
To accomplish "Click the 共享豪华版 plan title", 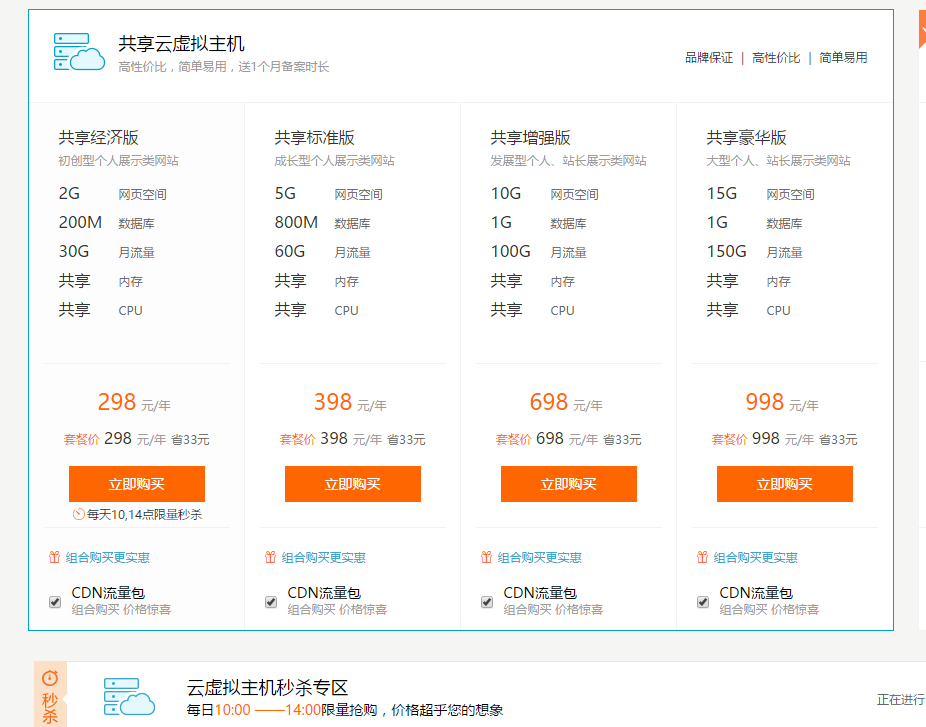I will (747, 138).
